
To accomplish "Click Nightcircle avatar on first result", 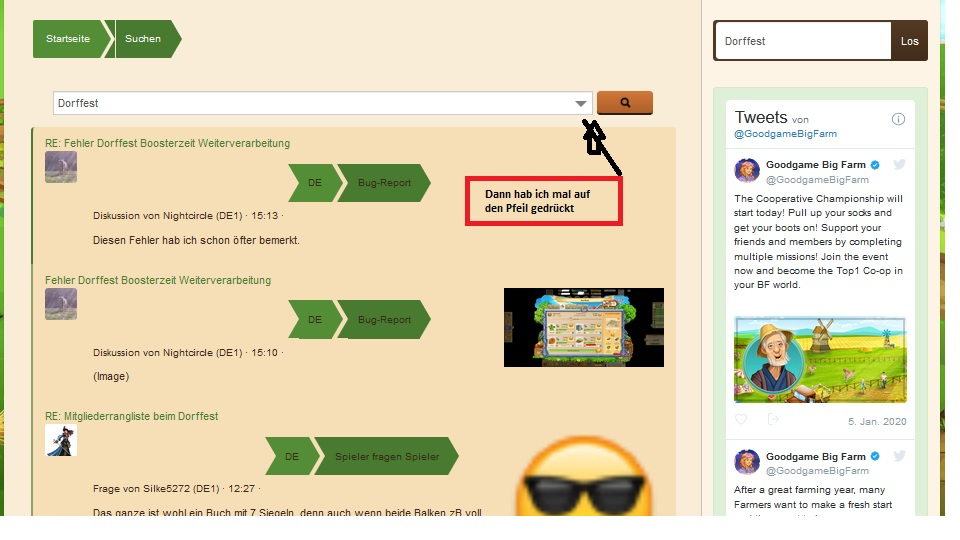I will 61,167.
